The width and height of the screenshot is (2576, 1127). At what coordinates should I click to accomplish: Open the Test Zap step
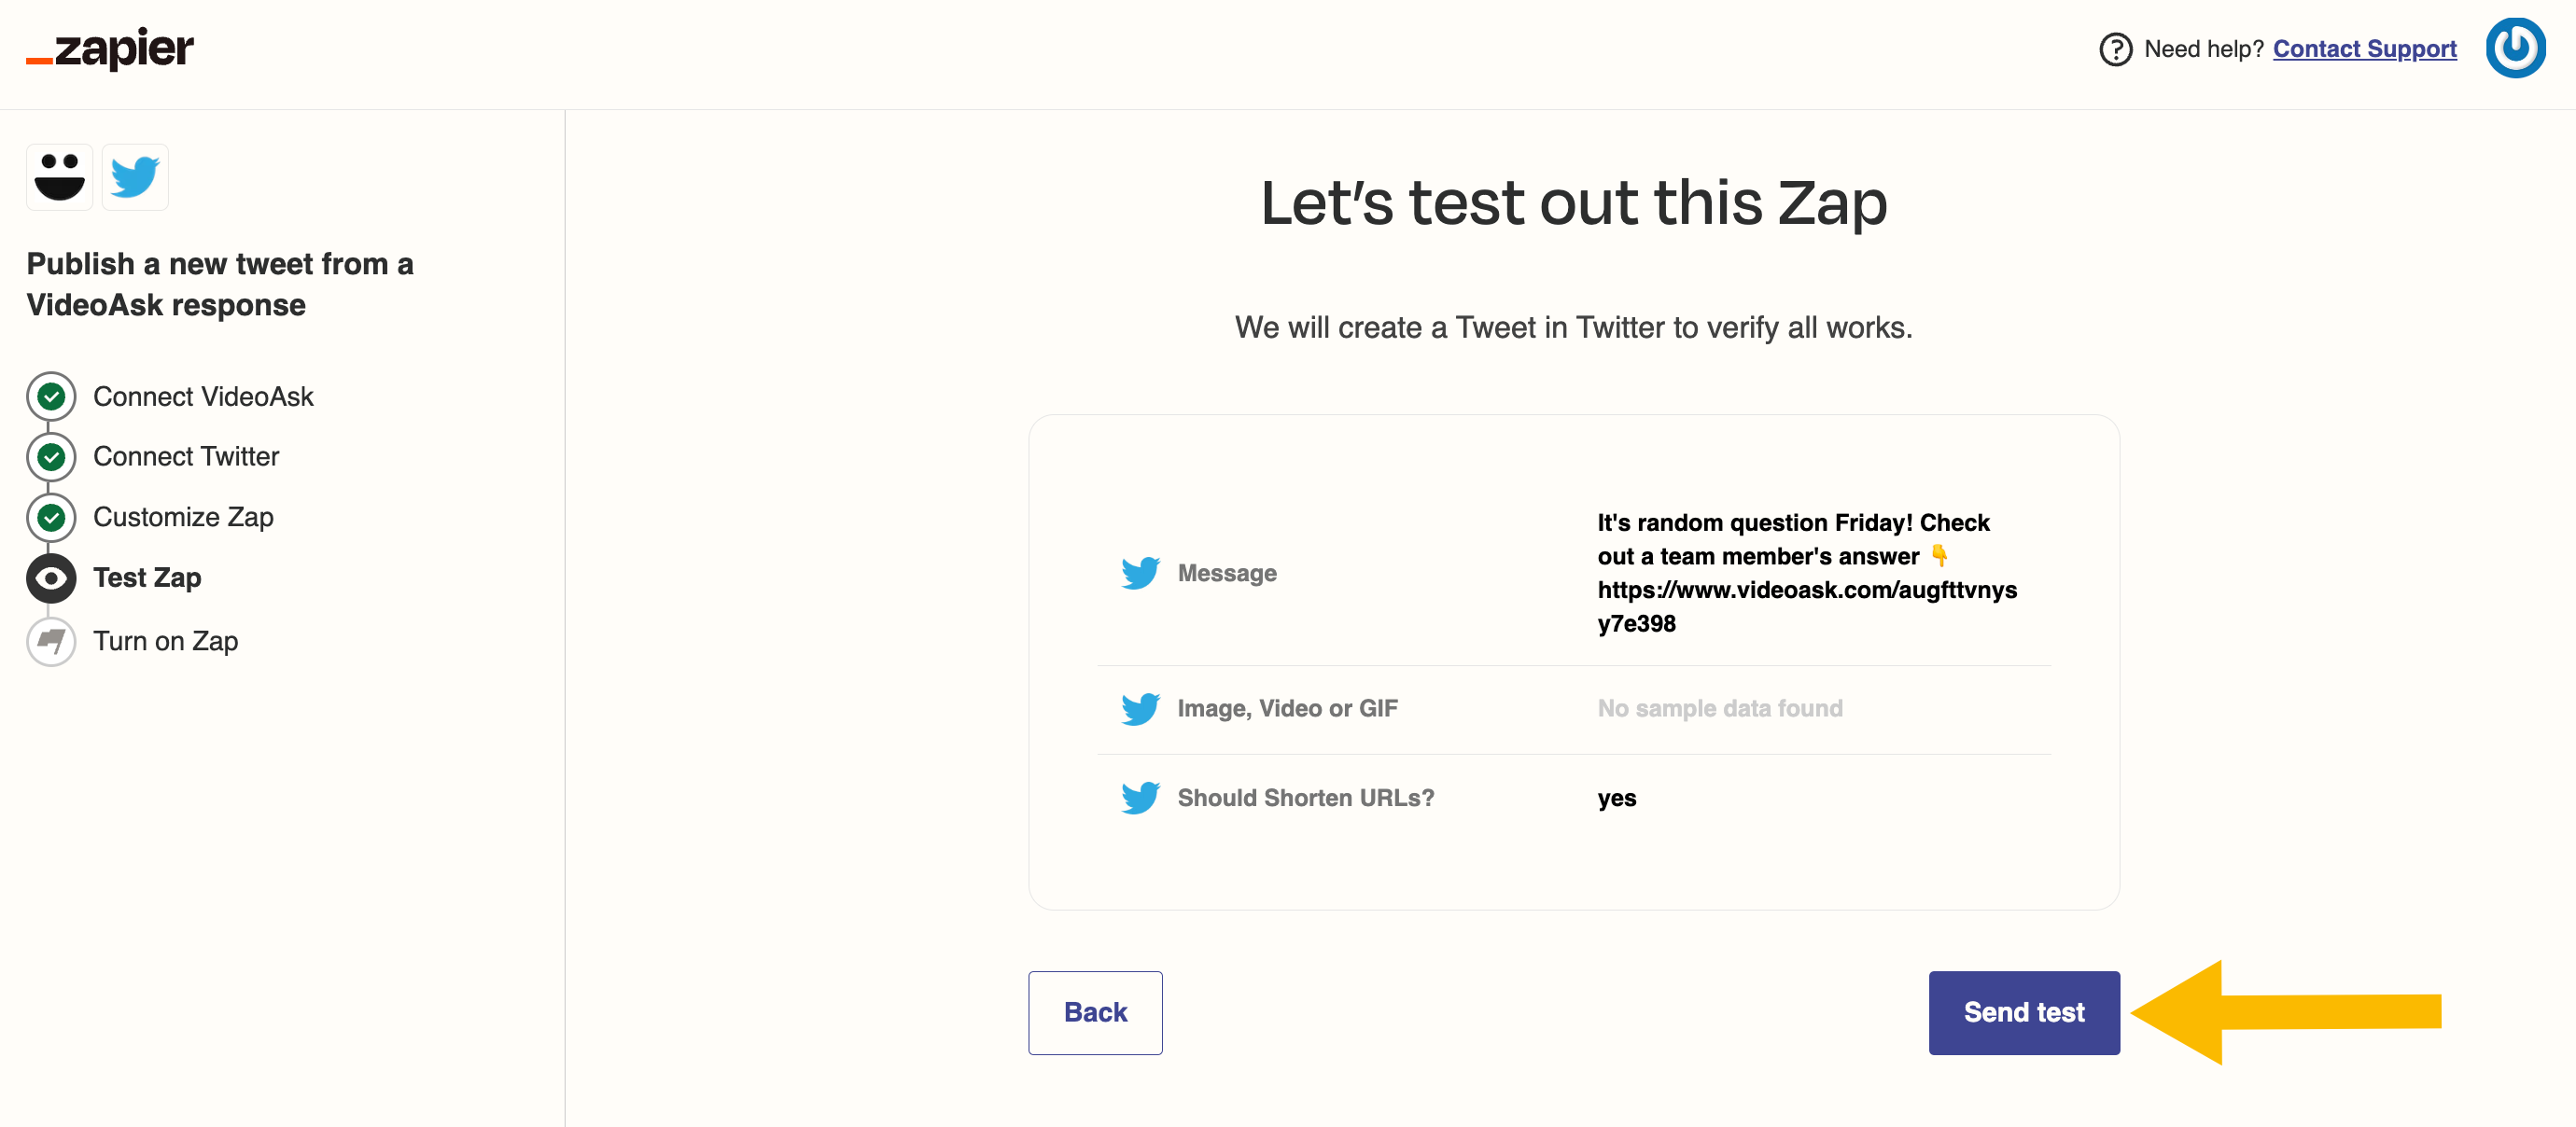tap(147, 578)
